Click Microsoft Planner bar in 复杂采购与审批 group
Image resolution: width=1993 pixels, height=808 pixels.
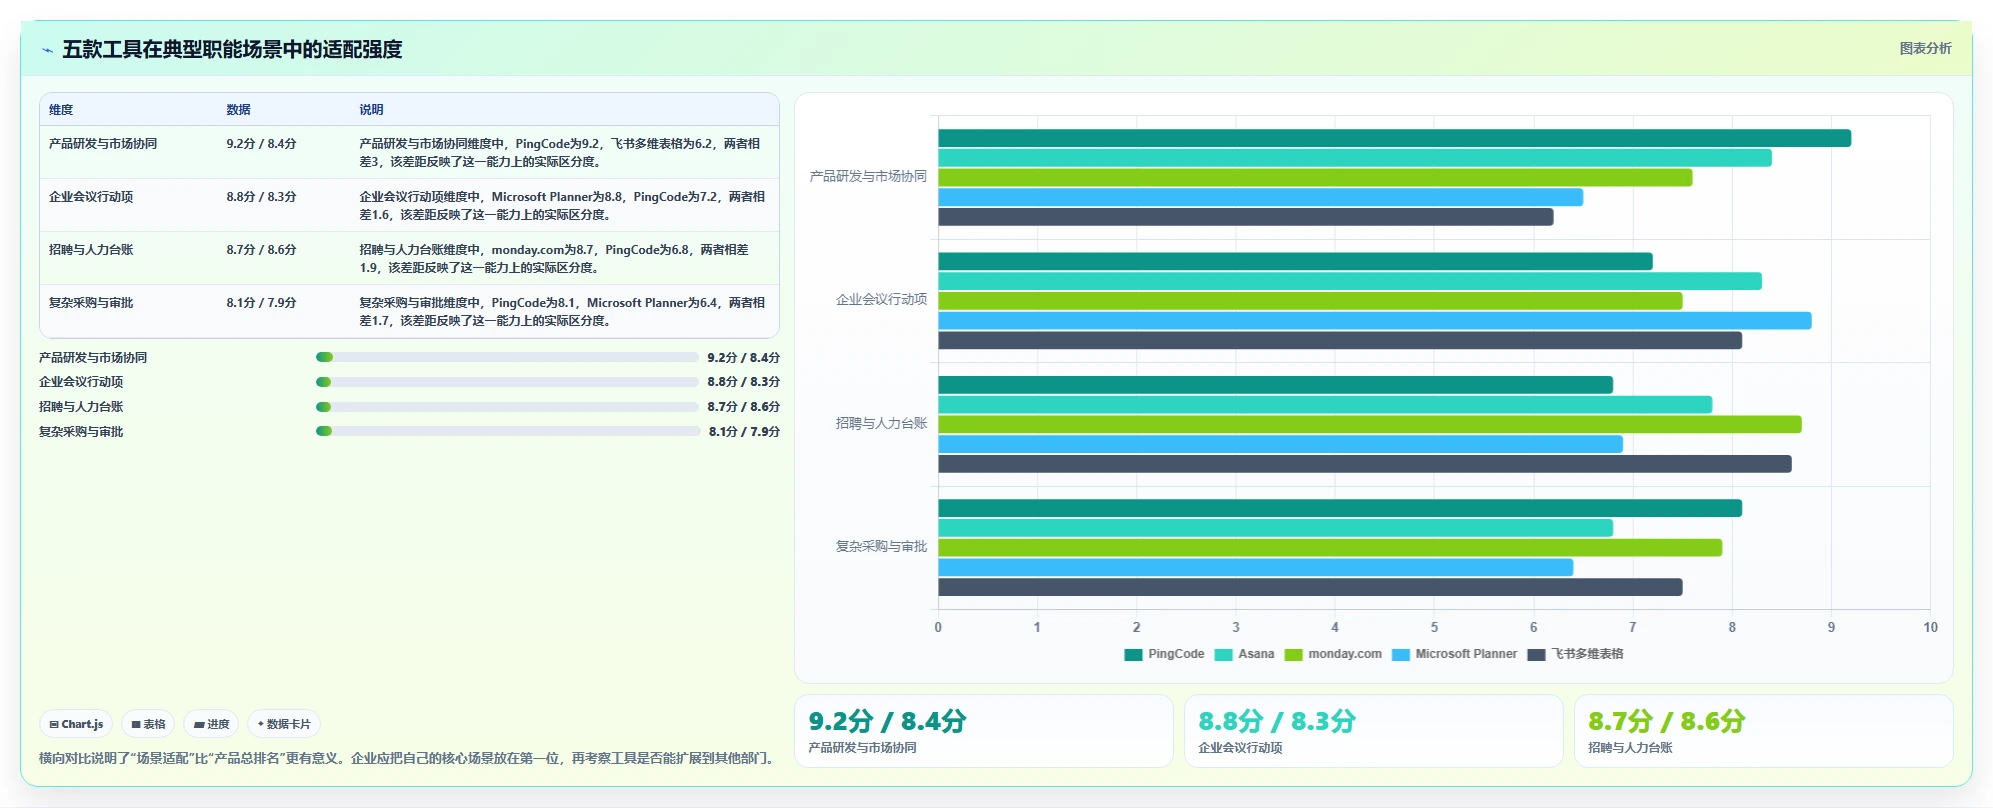[x=1255, y=568]
